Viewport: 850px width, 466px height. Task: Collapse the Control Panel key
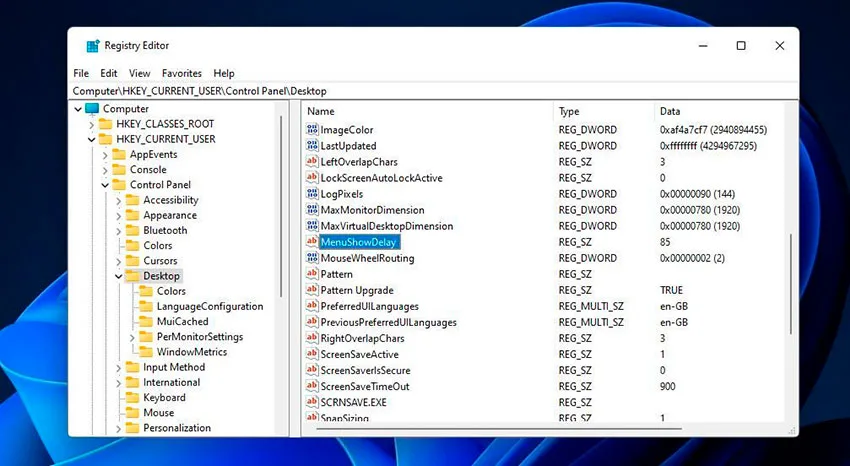[x=105, y=185]
